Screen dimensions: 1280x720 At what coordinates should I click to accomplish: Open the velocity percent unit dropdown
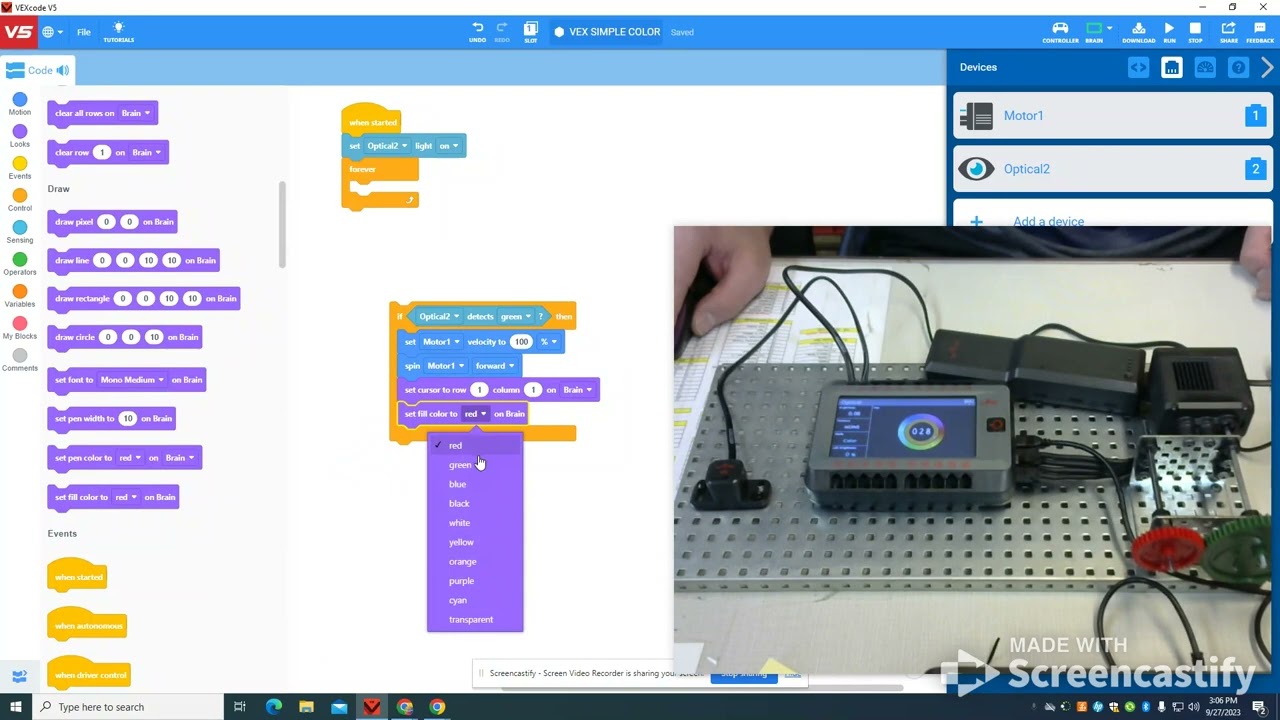(548, 342)
